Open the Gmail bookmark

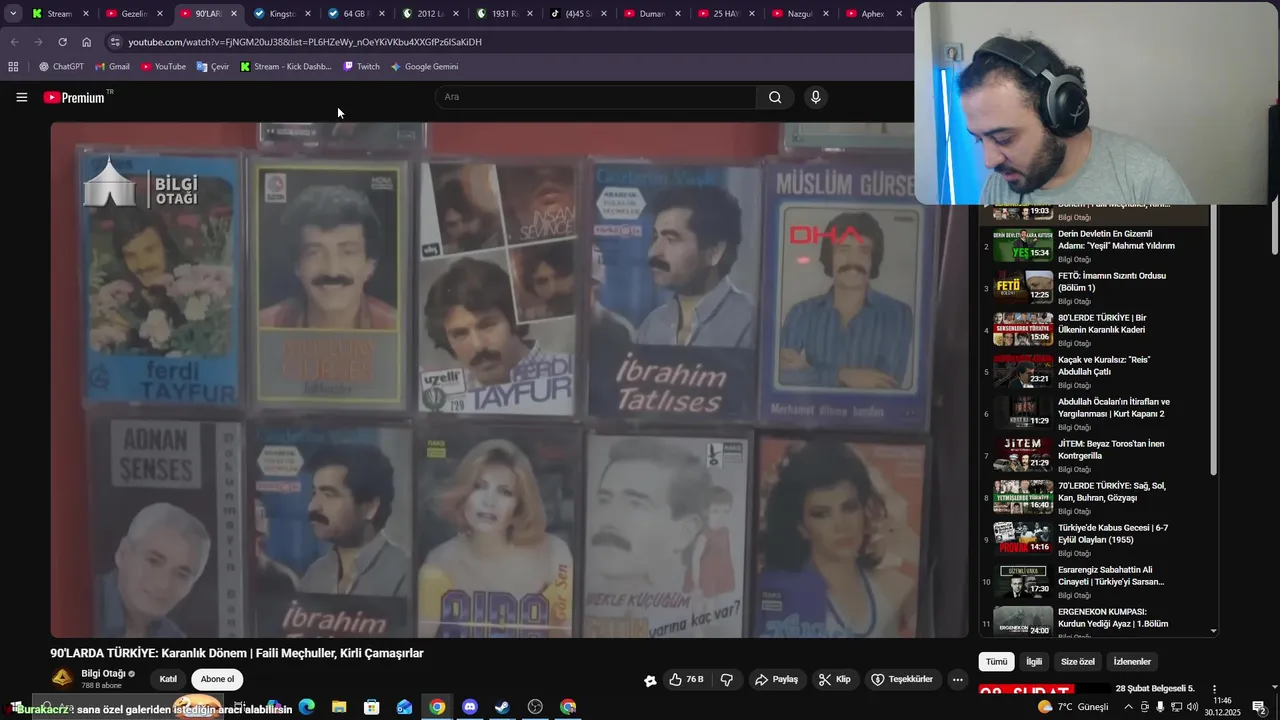112,67
